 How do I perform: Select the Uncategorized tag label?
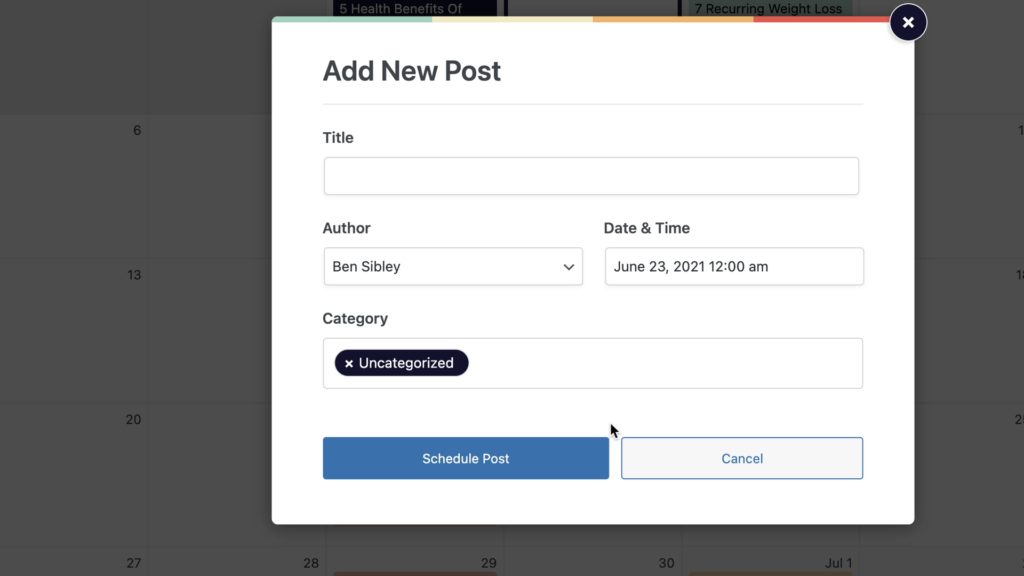[406, 363]
